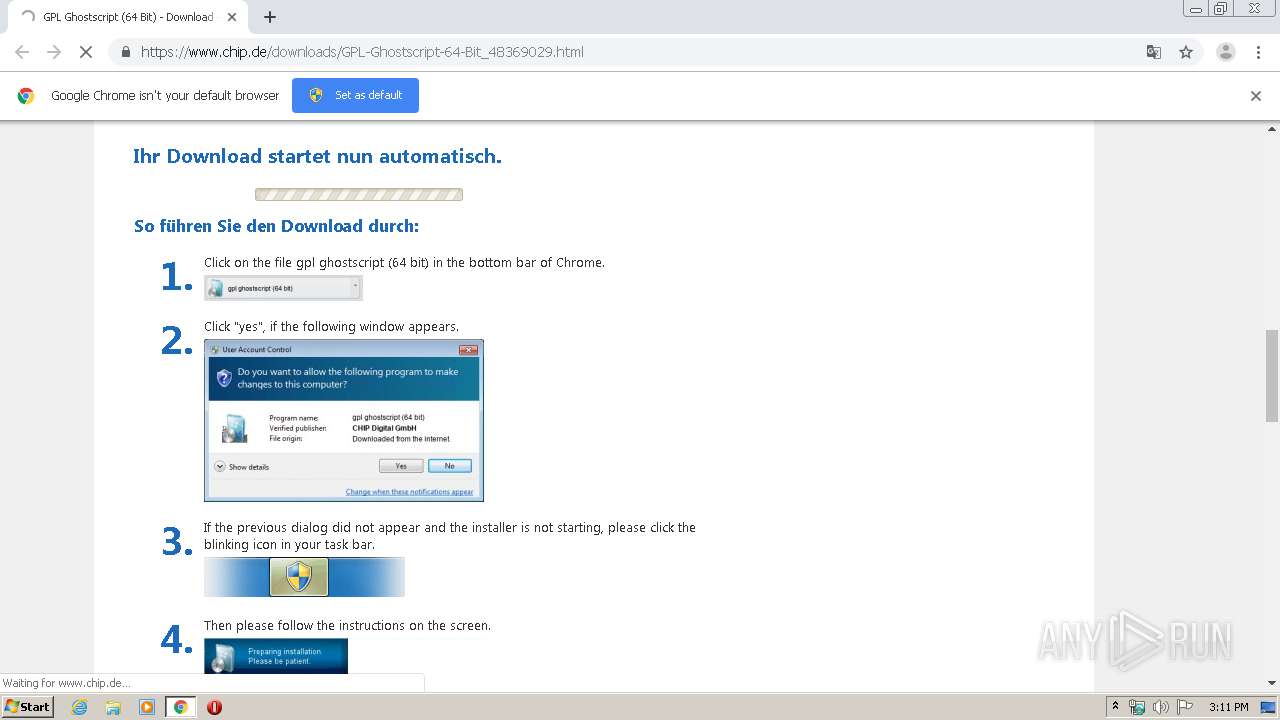1280x720 pixels.
Task: Click Preparing installation image
Action: pos(276,656)
